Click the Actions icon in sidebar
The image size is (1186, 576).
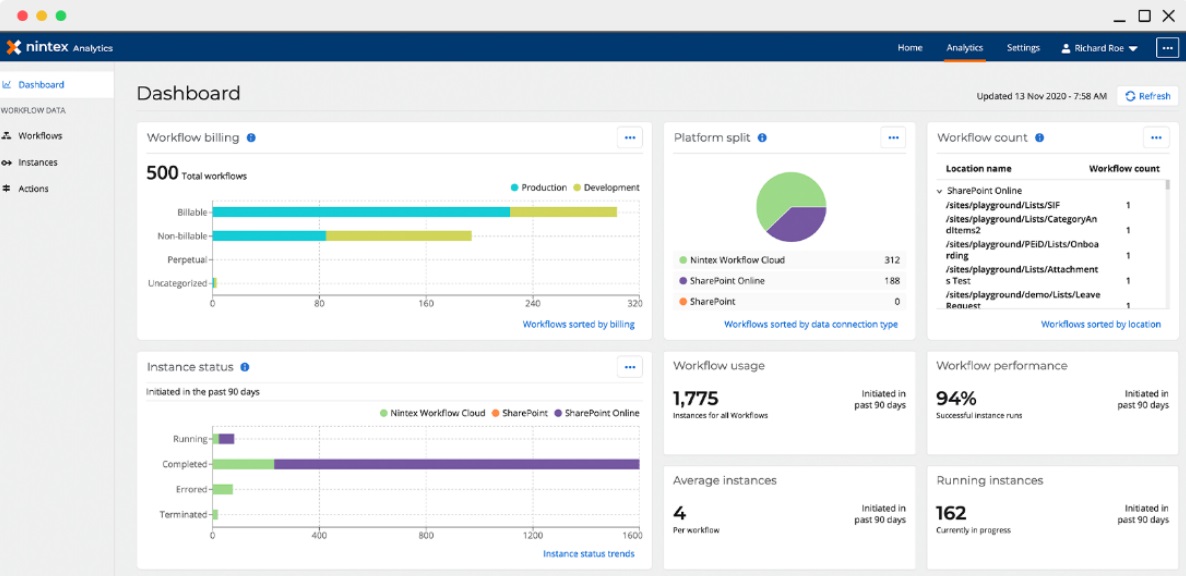coord(7,188)
